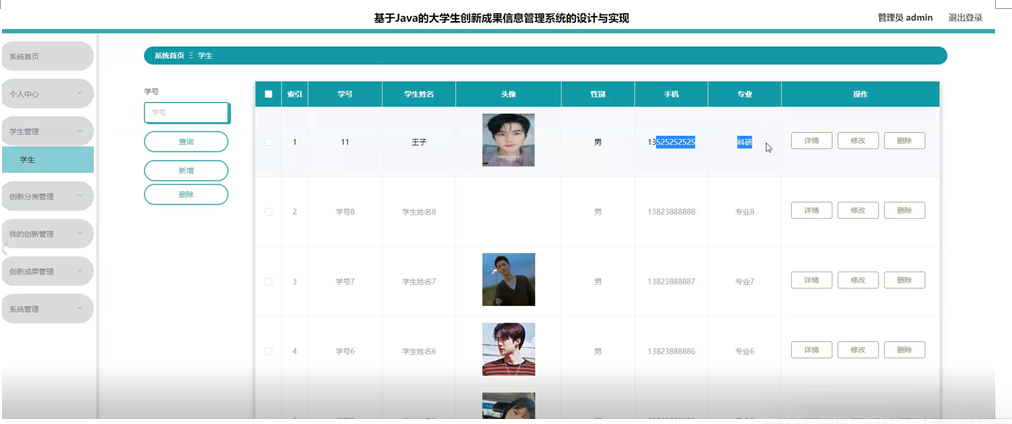Open 详情 for student 王子
This screenshot has height=424, width=1012.
tap(811, 141)
